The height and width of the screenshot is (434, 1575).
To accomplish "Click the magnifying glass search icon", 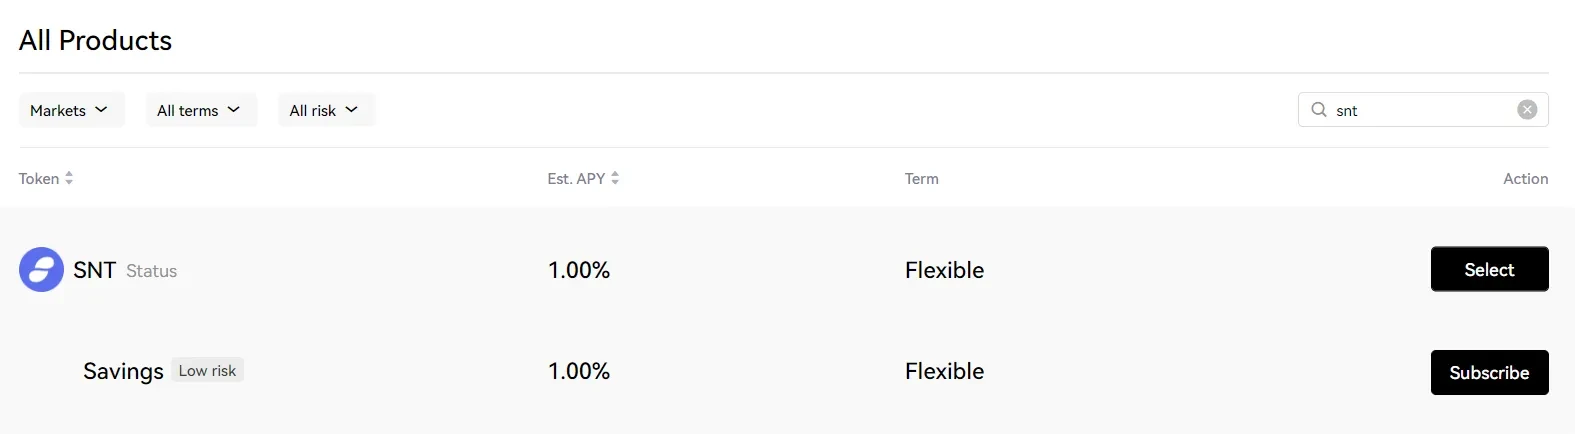I will [x=1319, y=110].
